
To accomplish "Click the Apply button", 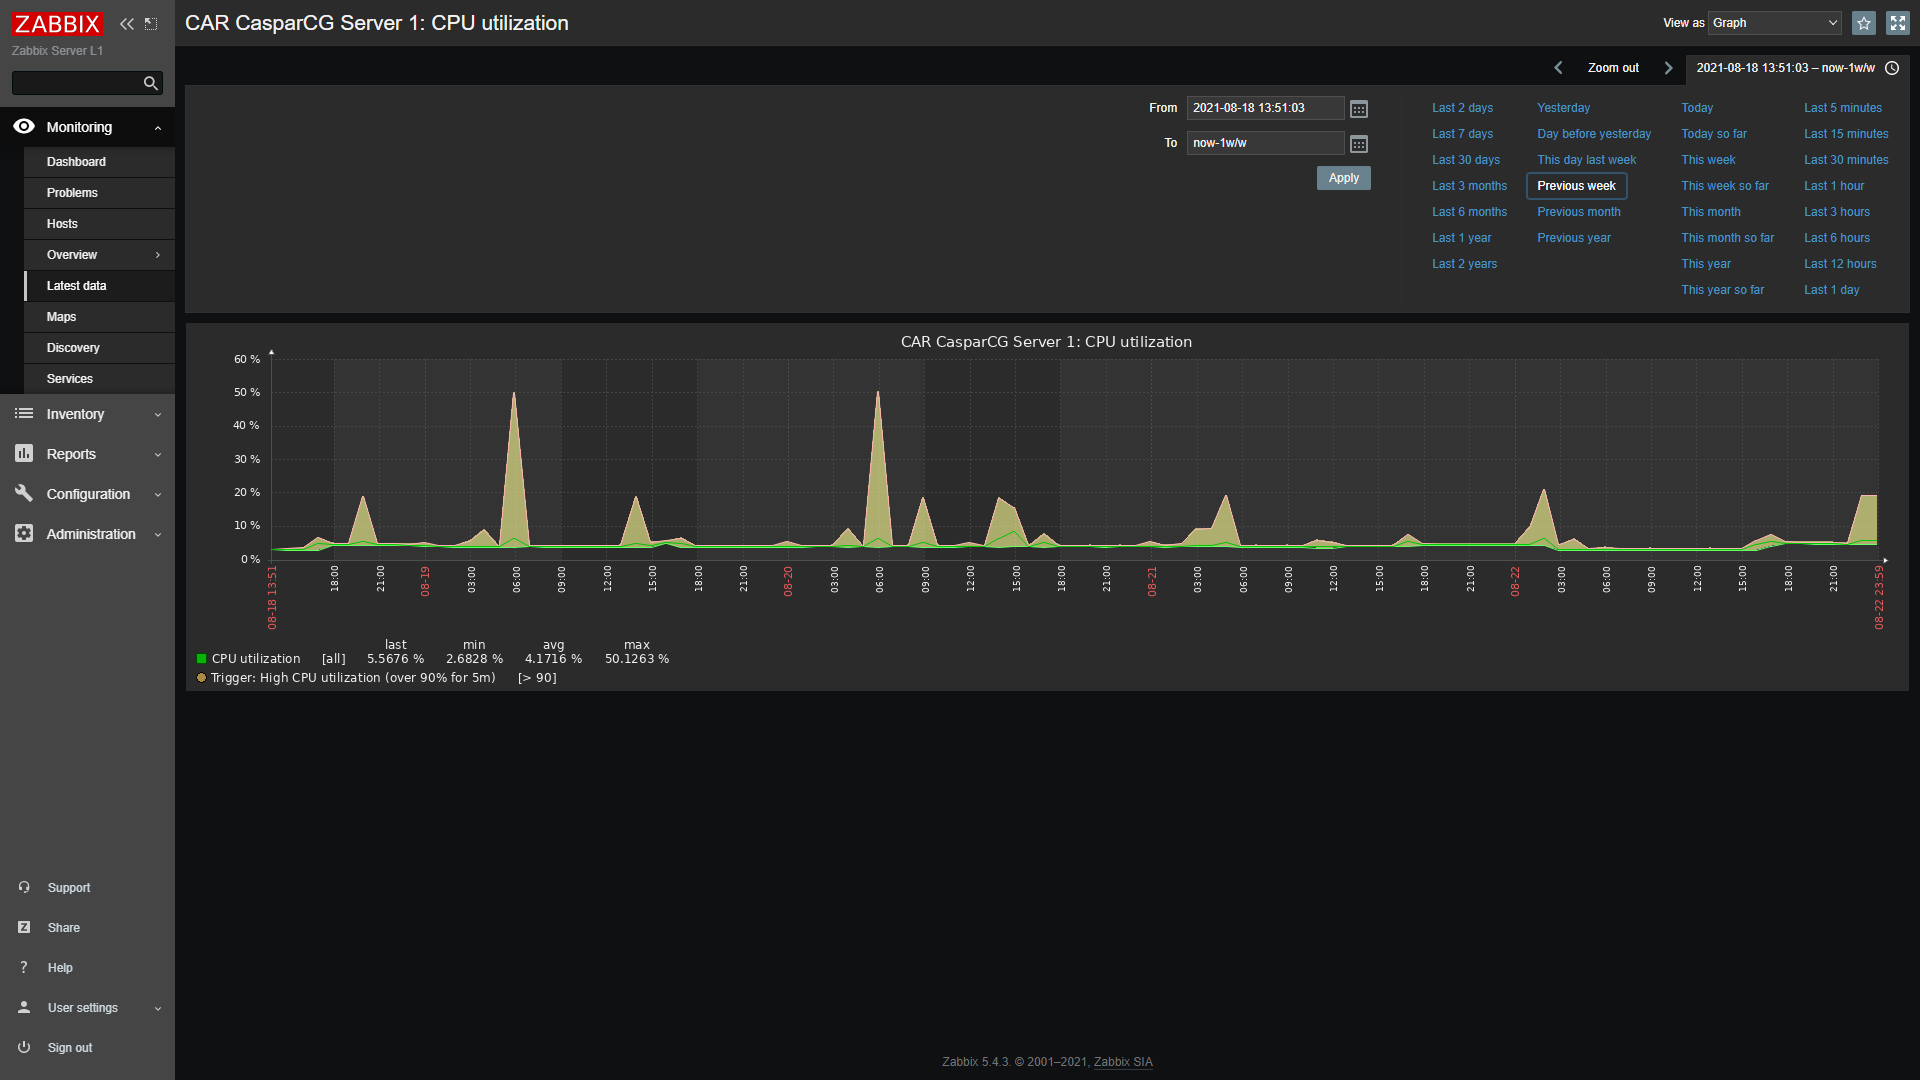I will 1343,178.
